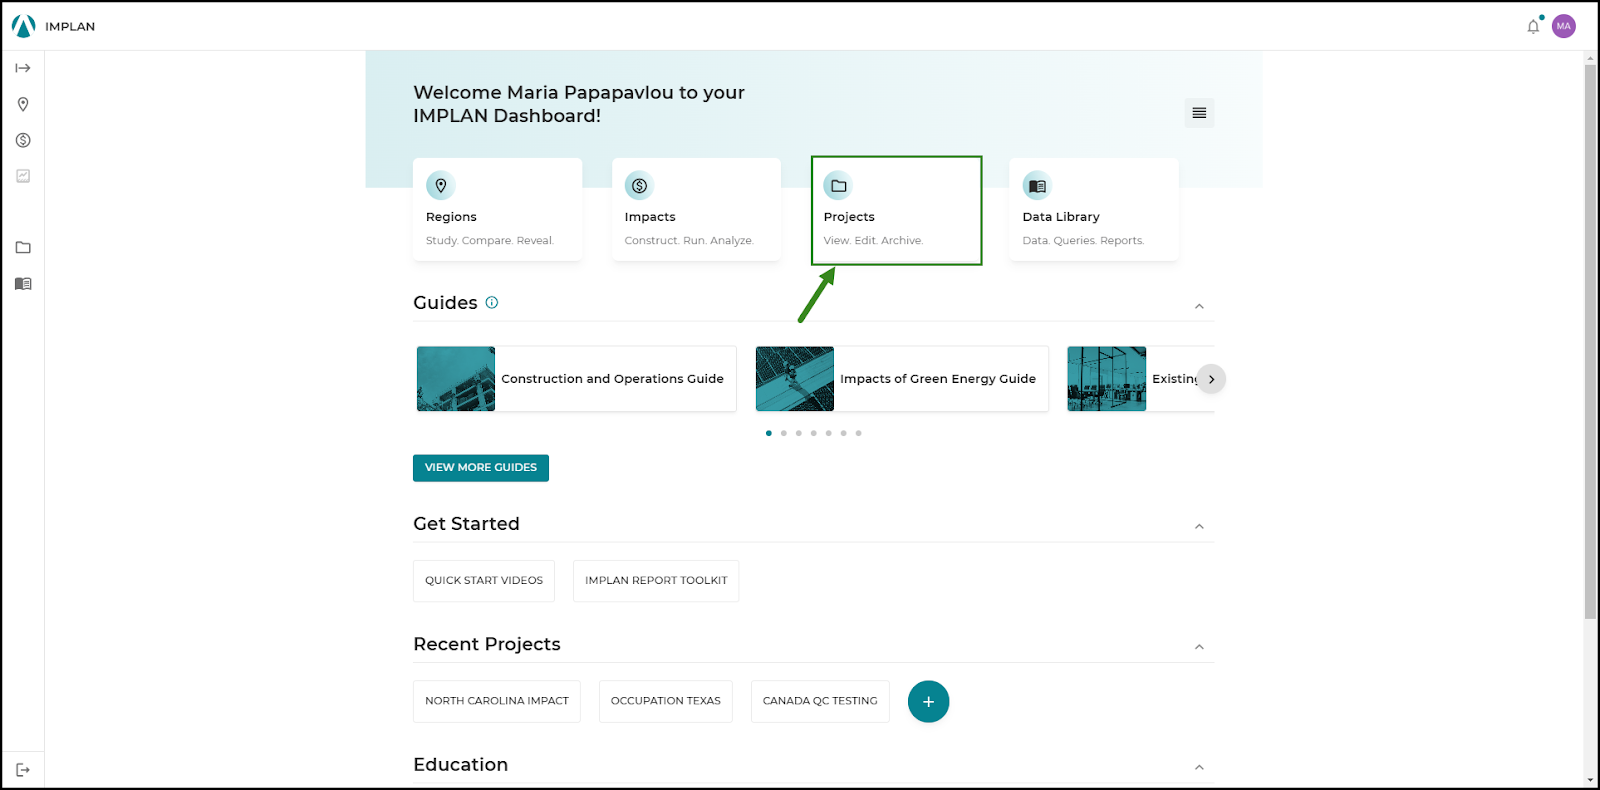
Task: Click the scrollbar up arrow
Action: point(1590,57)
